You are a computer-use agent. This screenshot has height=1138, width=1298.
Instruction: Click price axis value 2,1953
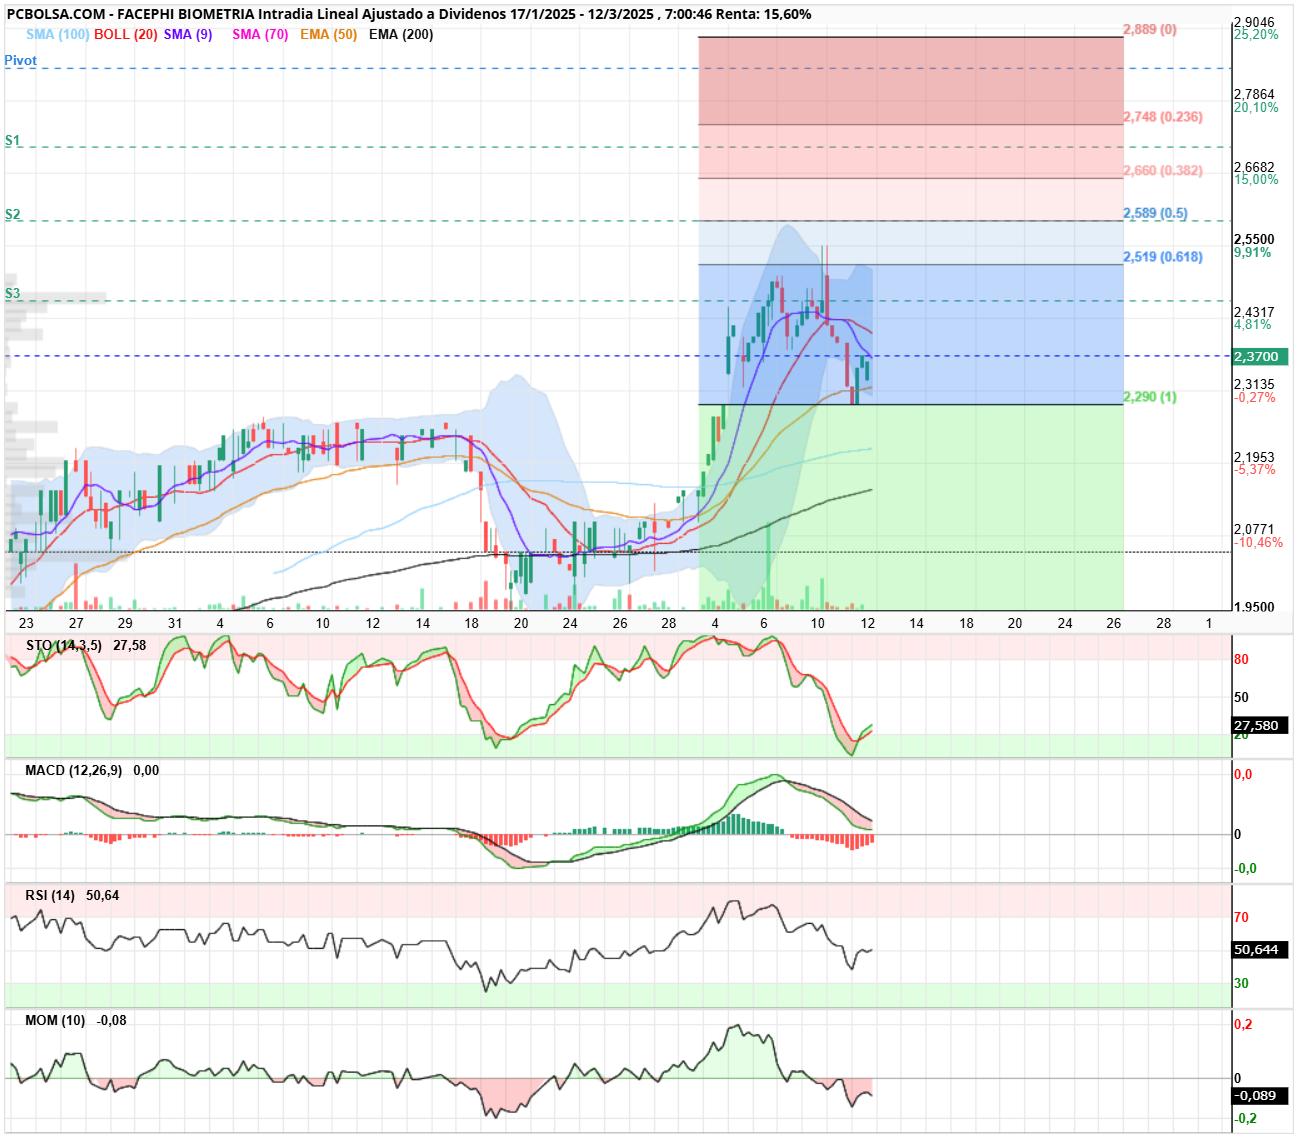click(x=1254, y=457)
